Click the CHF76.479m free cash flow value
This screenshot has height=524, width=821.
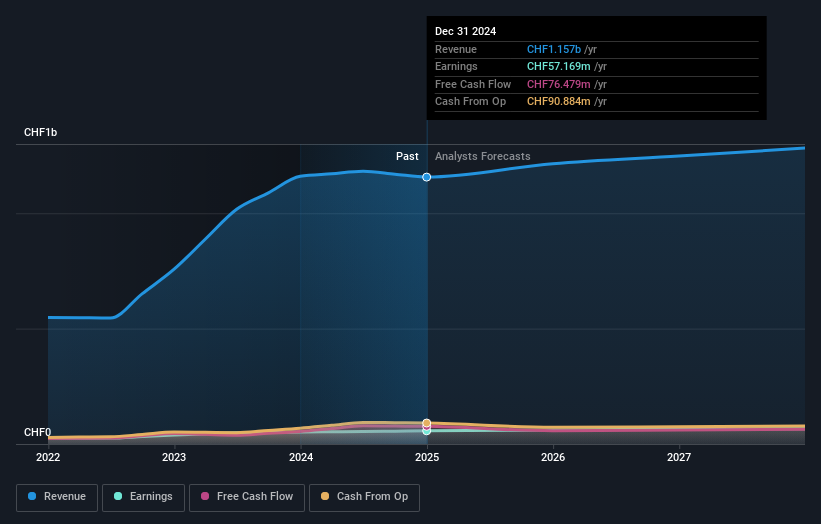[558, 84]
